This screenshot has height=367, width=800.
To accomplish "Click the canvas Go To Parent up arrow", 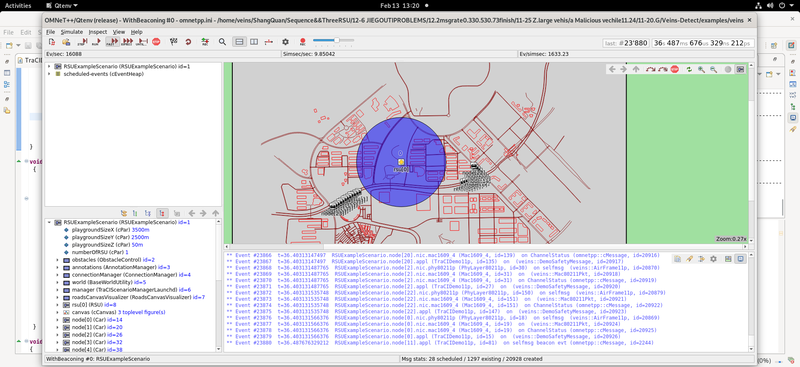I will (636, 69).
